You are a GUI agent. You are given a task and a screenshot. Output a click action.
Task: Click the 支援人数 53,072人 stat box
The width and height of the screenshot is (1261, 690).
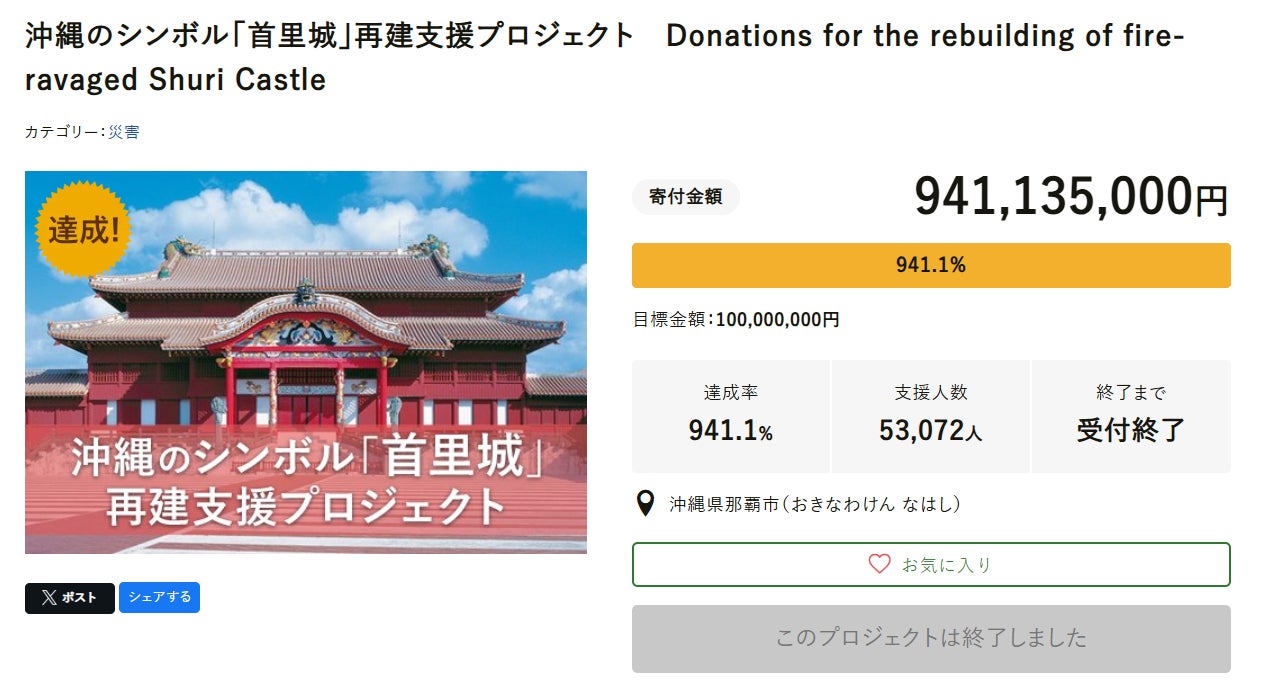[931, 416]
